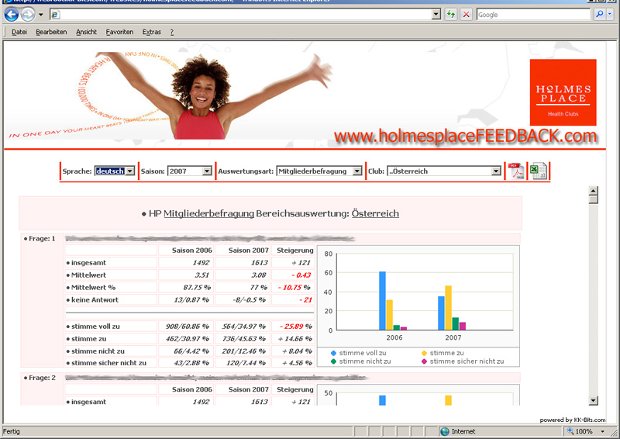Open the Club dropdown showing Österreich
Viewport: 620px width, 439px height.
pos(444,171)
